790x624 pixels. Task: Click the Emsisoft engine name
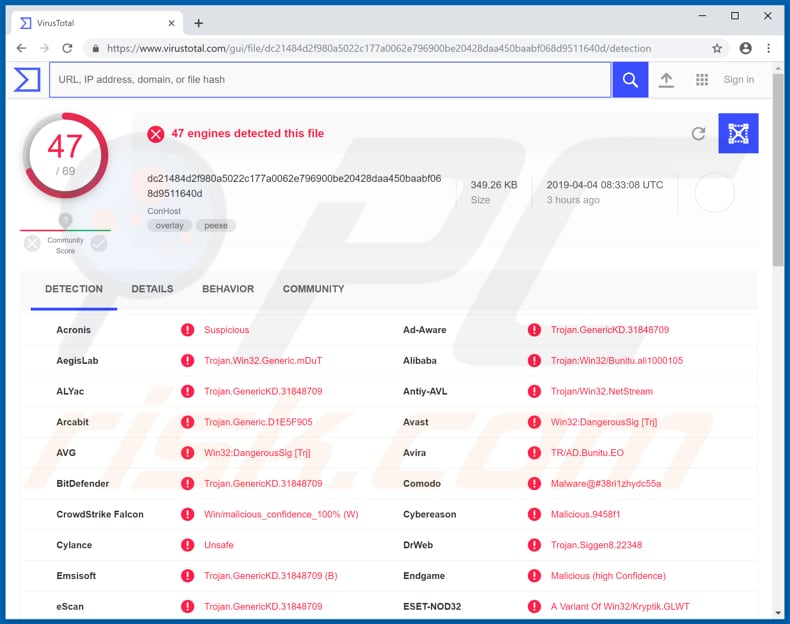pyautogui.click(x=76, y=576)
